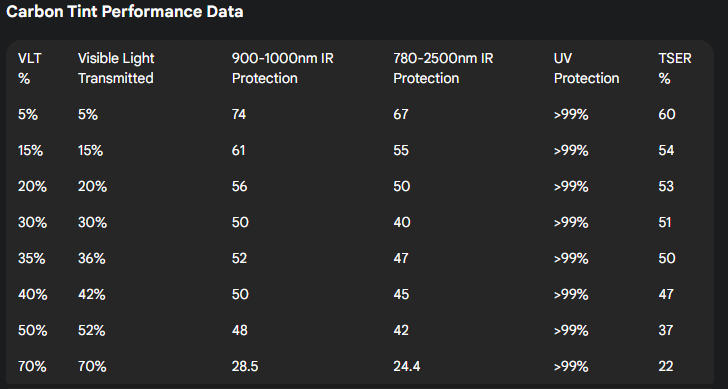
Task: Click the Carbon Tint Performance Data heading
Action: point(125,12)
